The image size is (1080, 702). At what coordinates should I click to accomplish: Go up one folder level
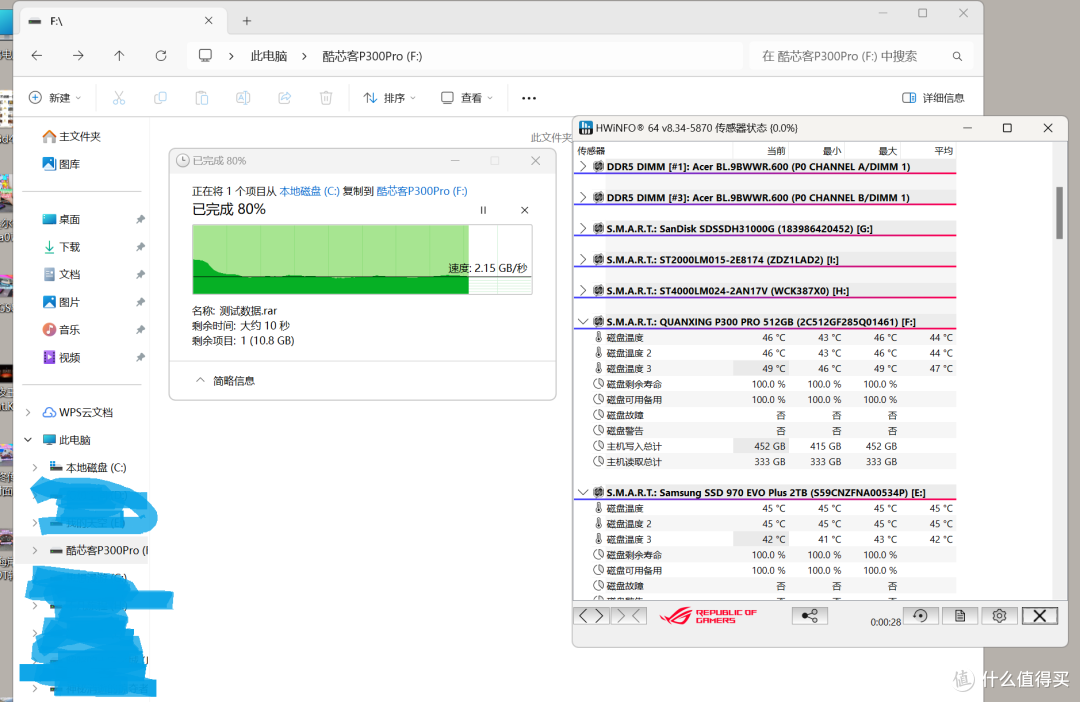click(119, 56)
